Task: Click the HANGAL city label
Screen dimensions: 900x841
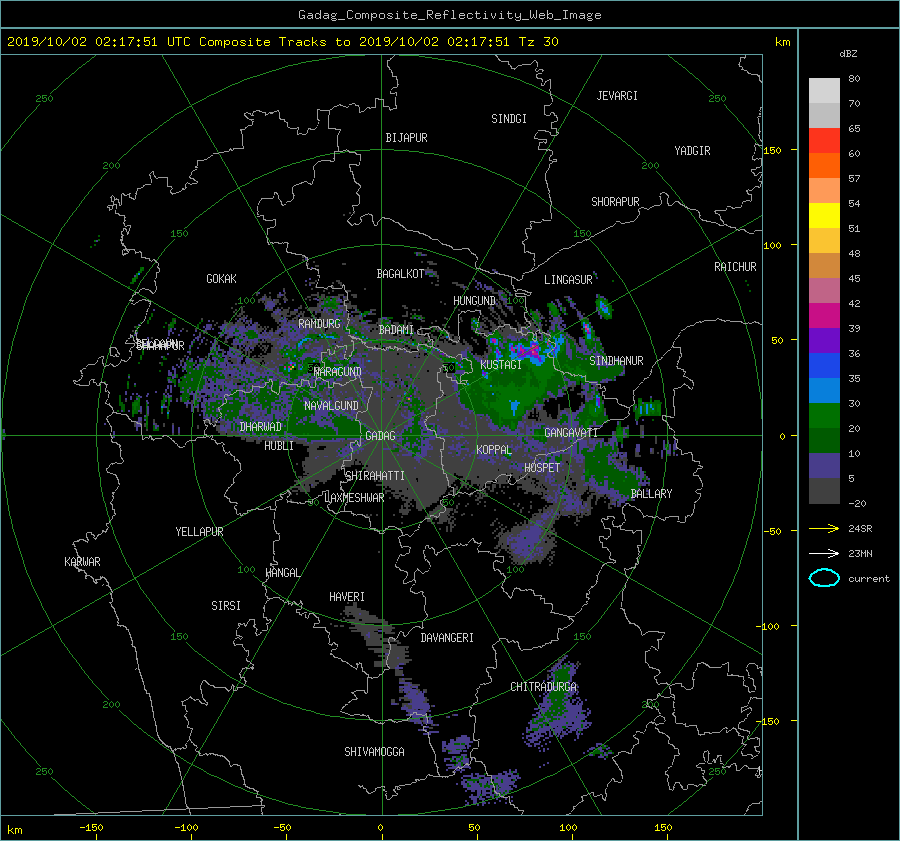Action: click(x=282, y=573)
